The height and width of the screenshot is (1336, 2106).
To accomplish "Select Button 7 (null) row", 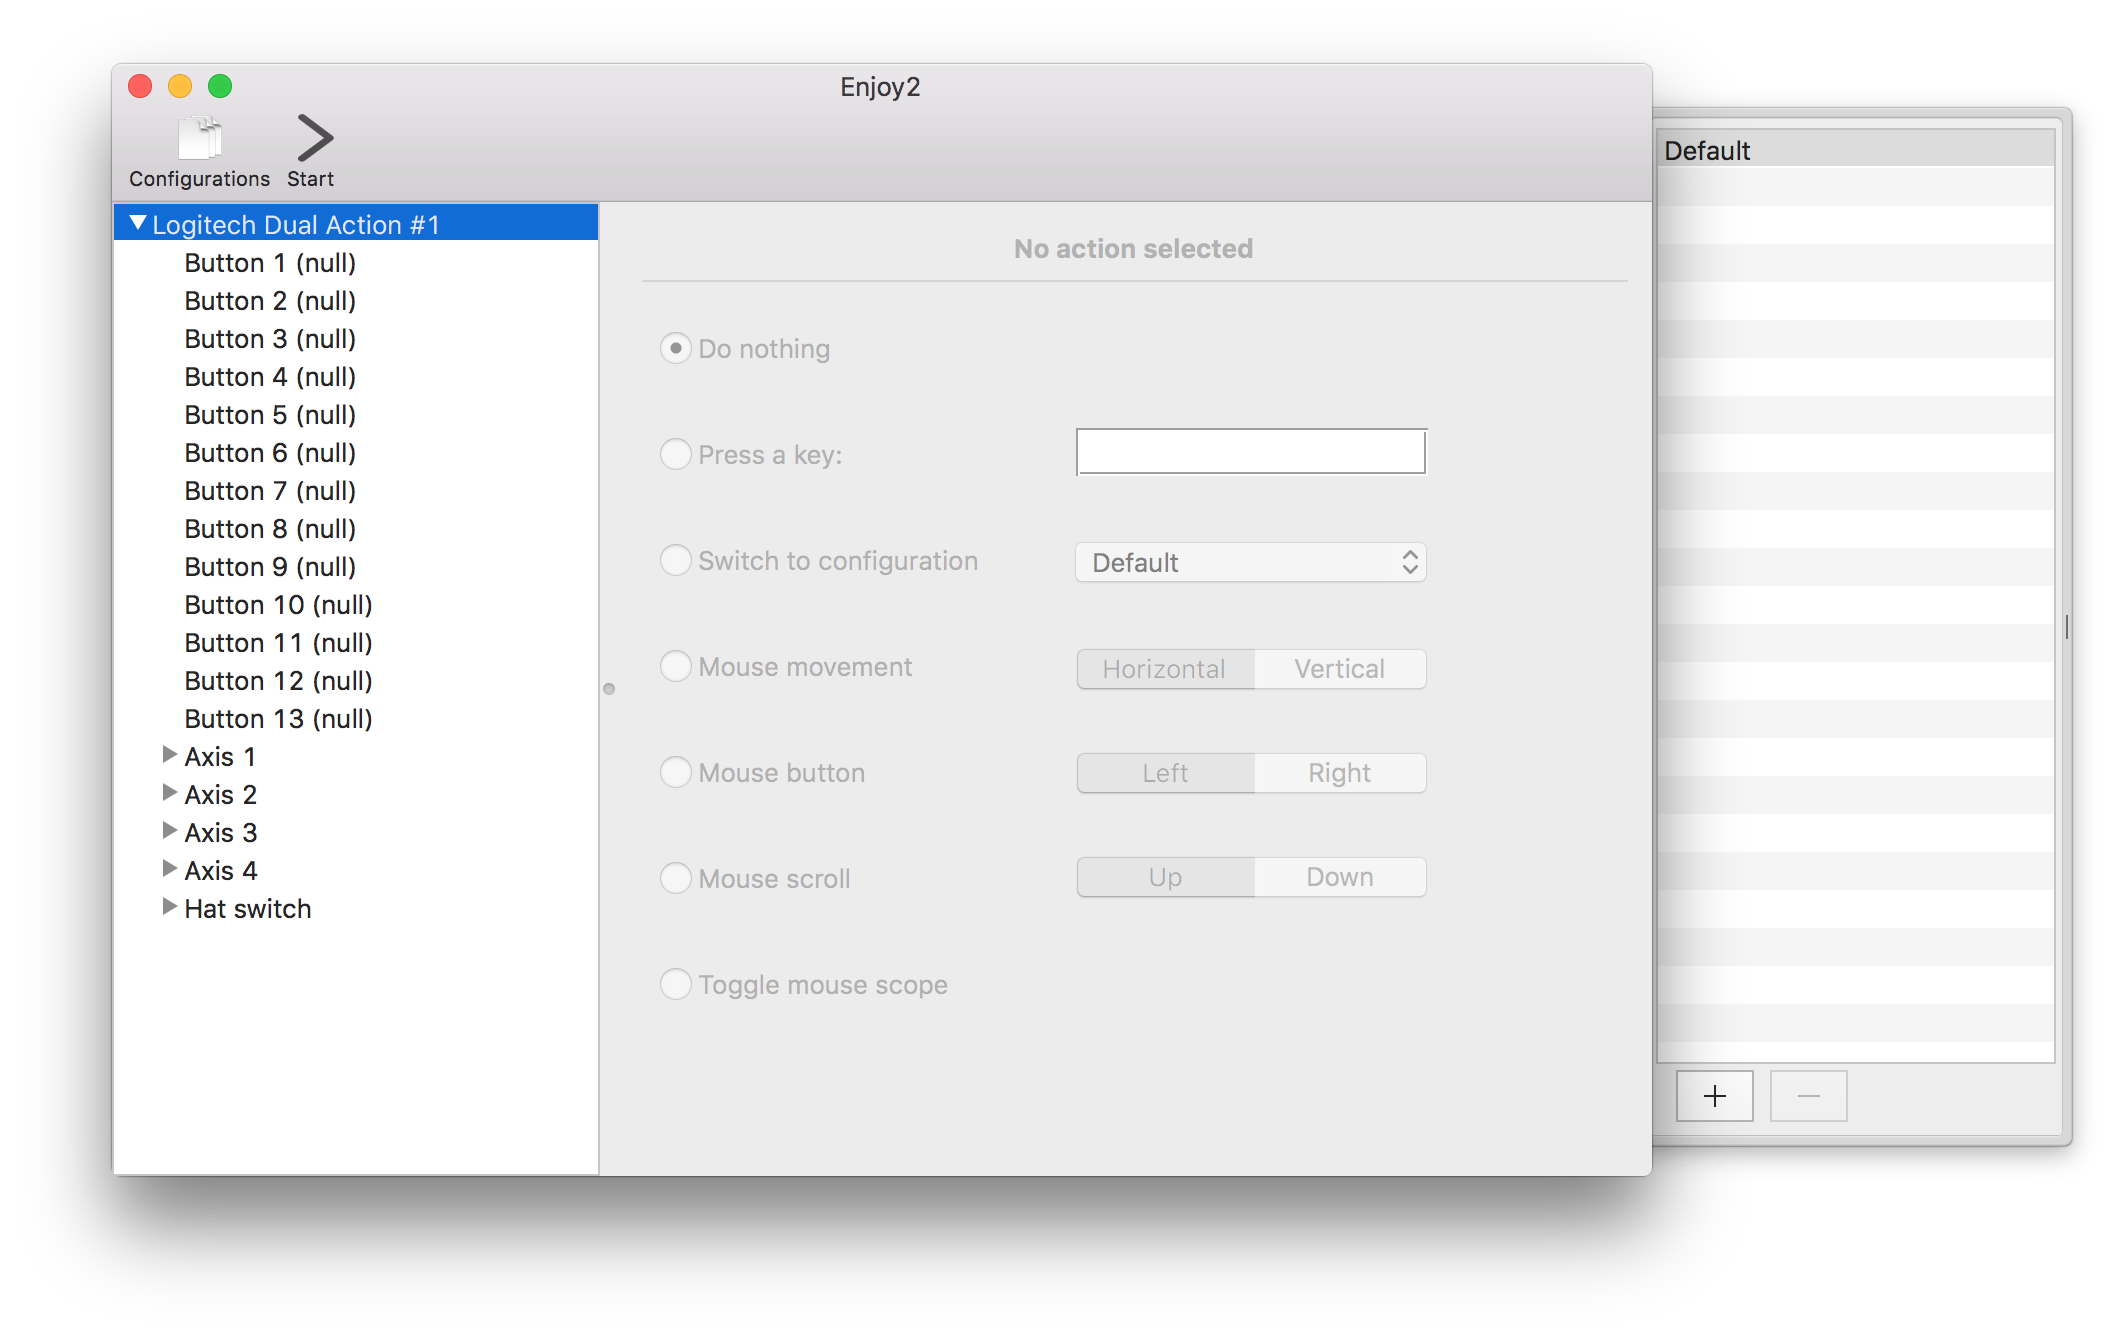I will coord(356,491).
